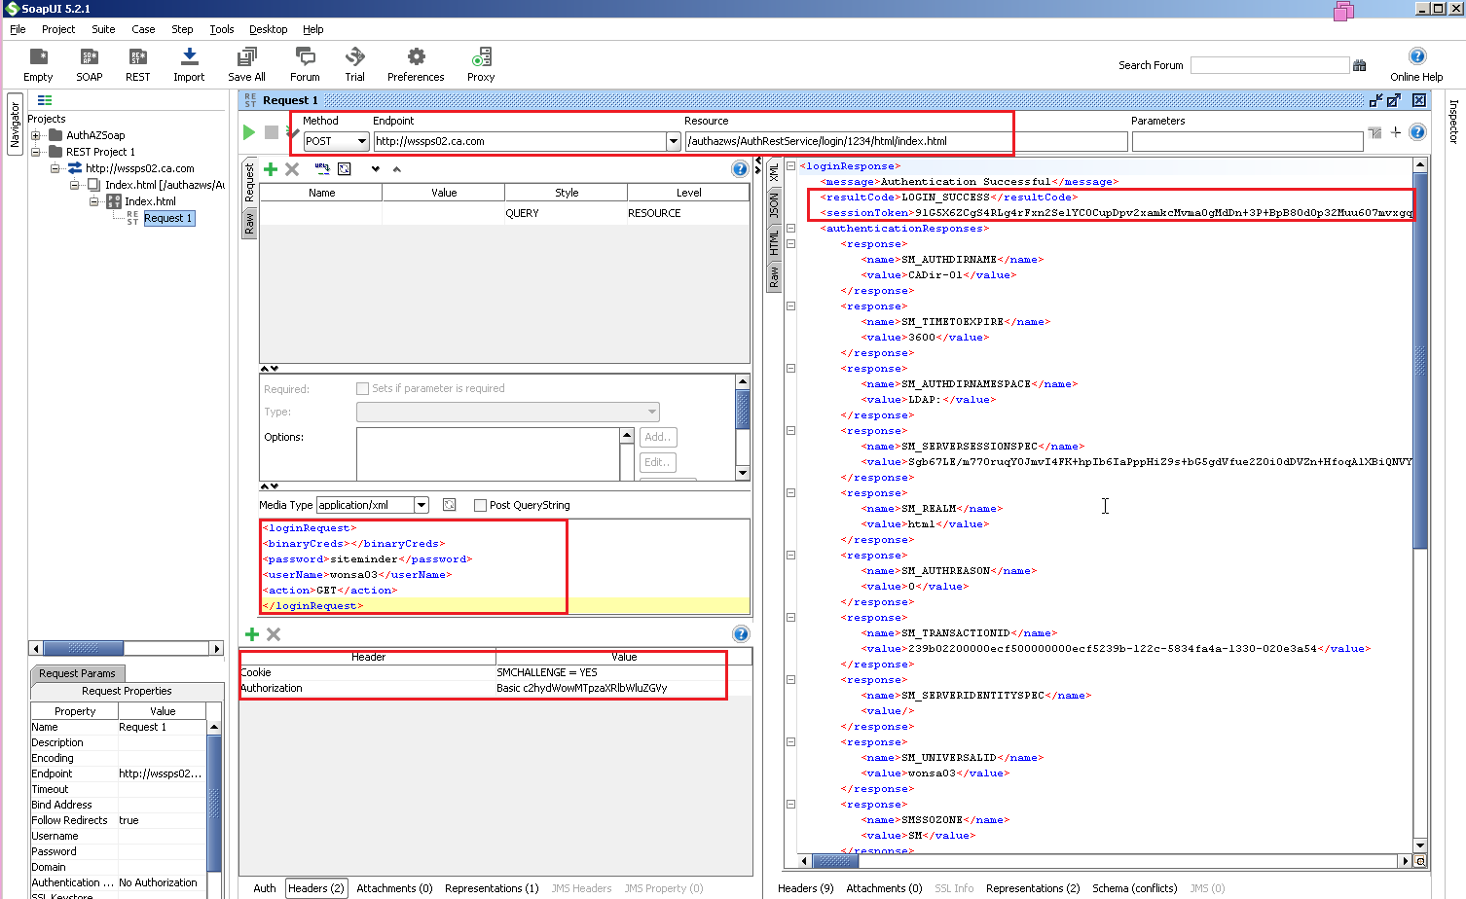The width and height of the screenshot is (1466, 899).
Task: Select the Authorization header row
Action: 495,688
